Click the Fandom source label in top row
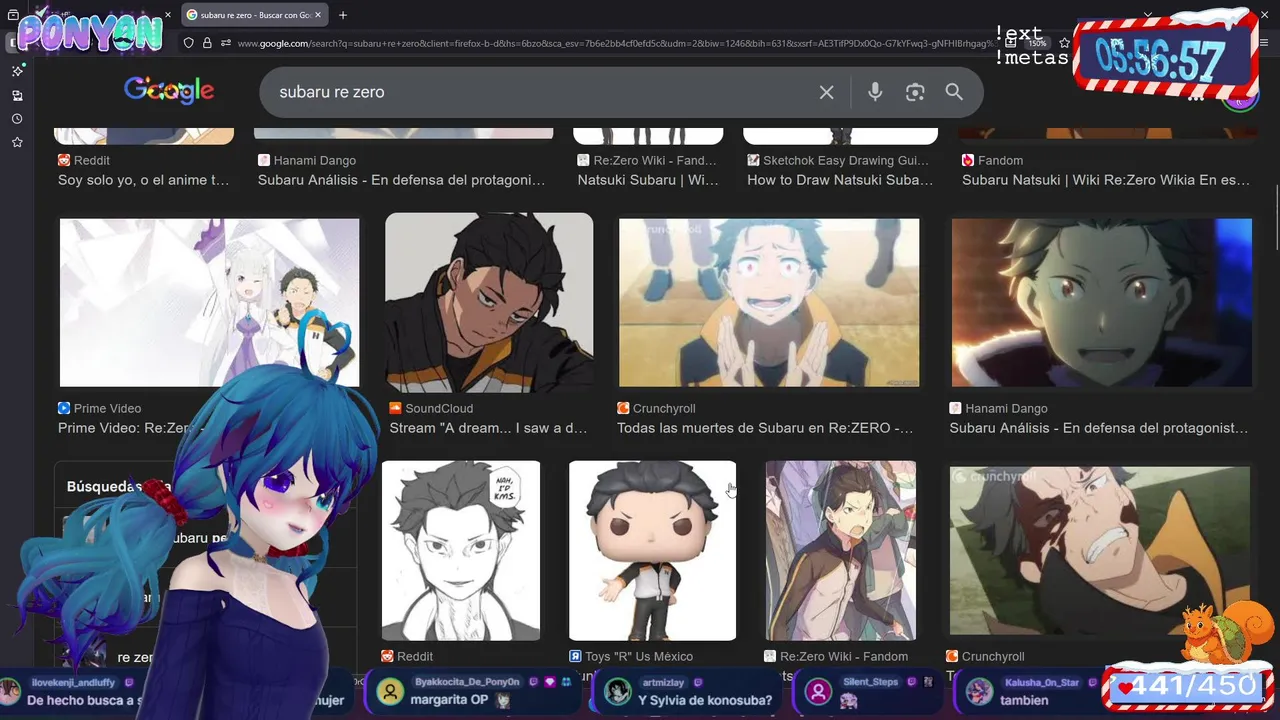This screenshot has height=720, width=1280. pos(992,160)
